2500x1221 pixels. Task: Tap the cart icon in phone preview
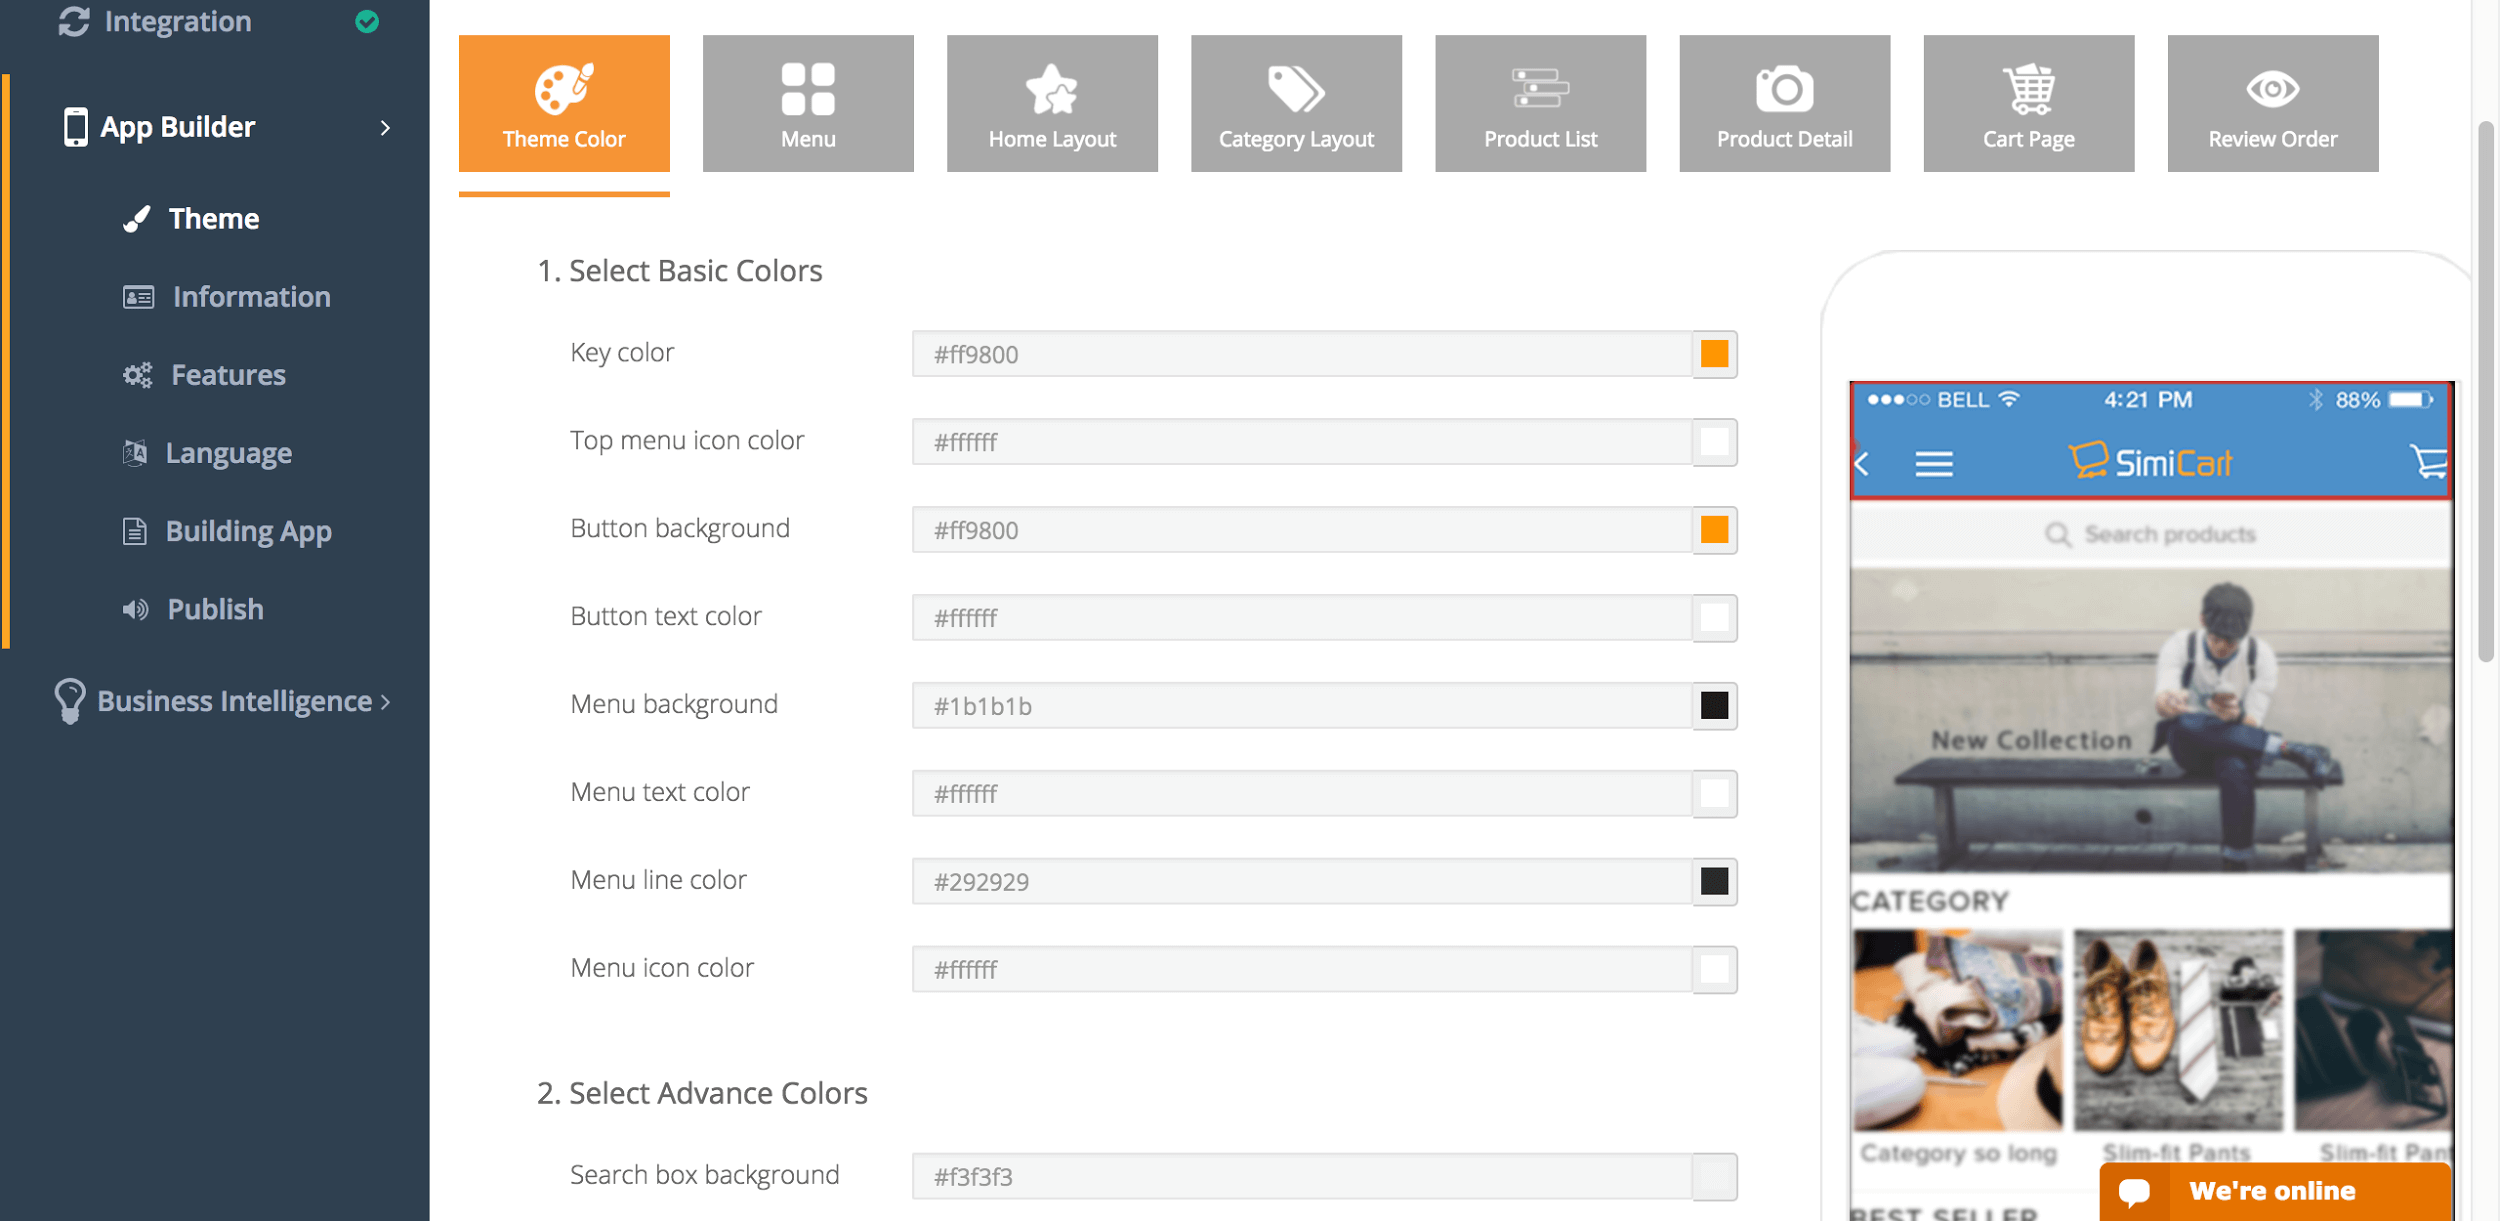[x=2428, y=462]
